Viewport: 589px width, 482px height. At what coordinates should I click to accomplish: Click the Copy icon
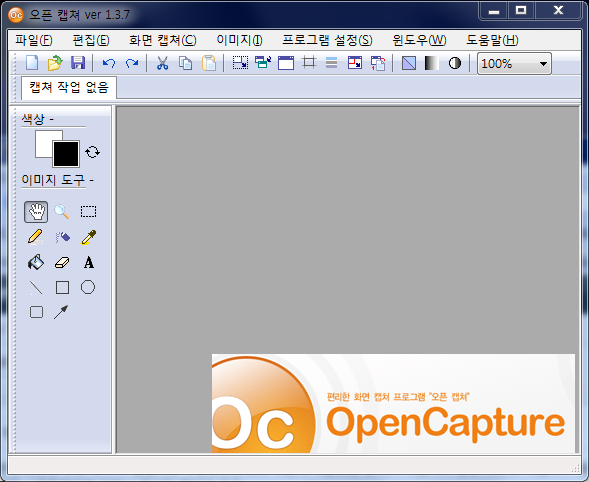(x=185, y=63)
